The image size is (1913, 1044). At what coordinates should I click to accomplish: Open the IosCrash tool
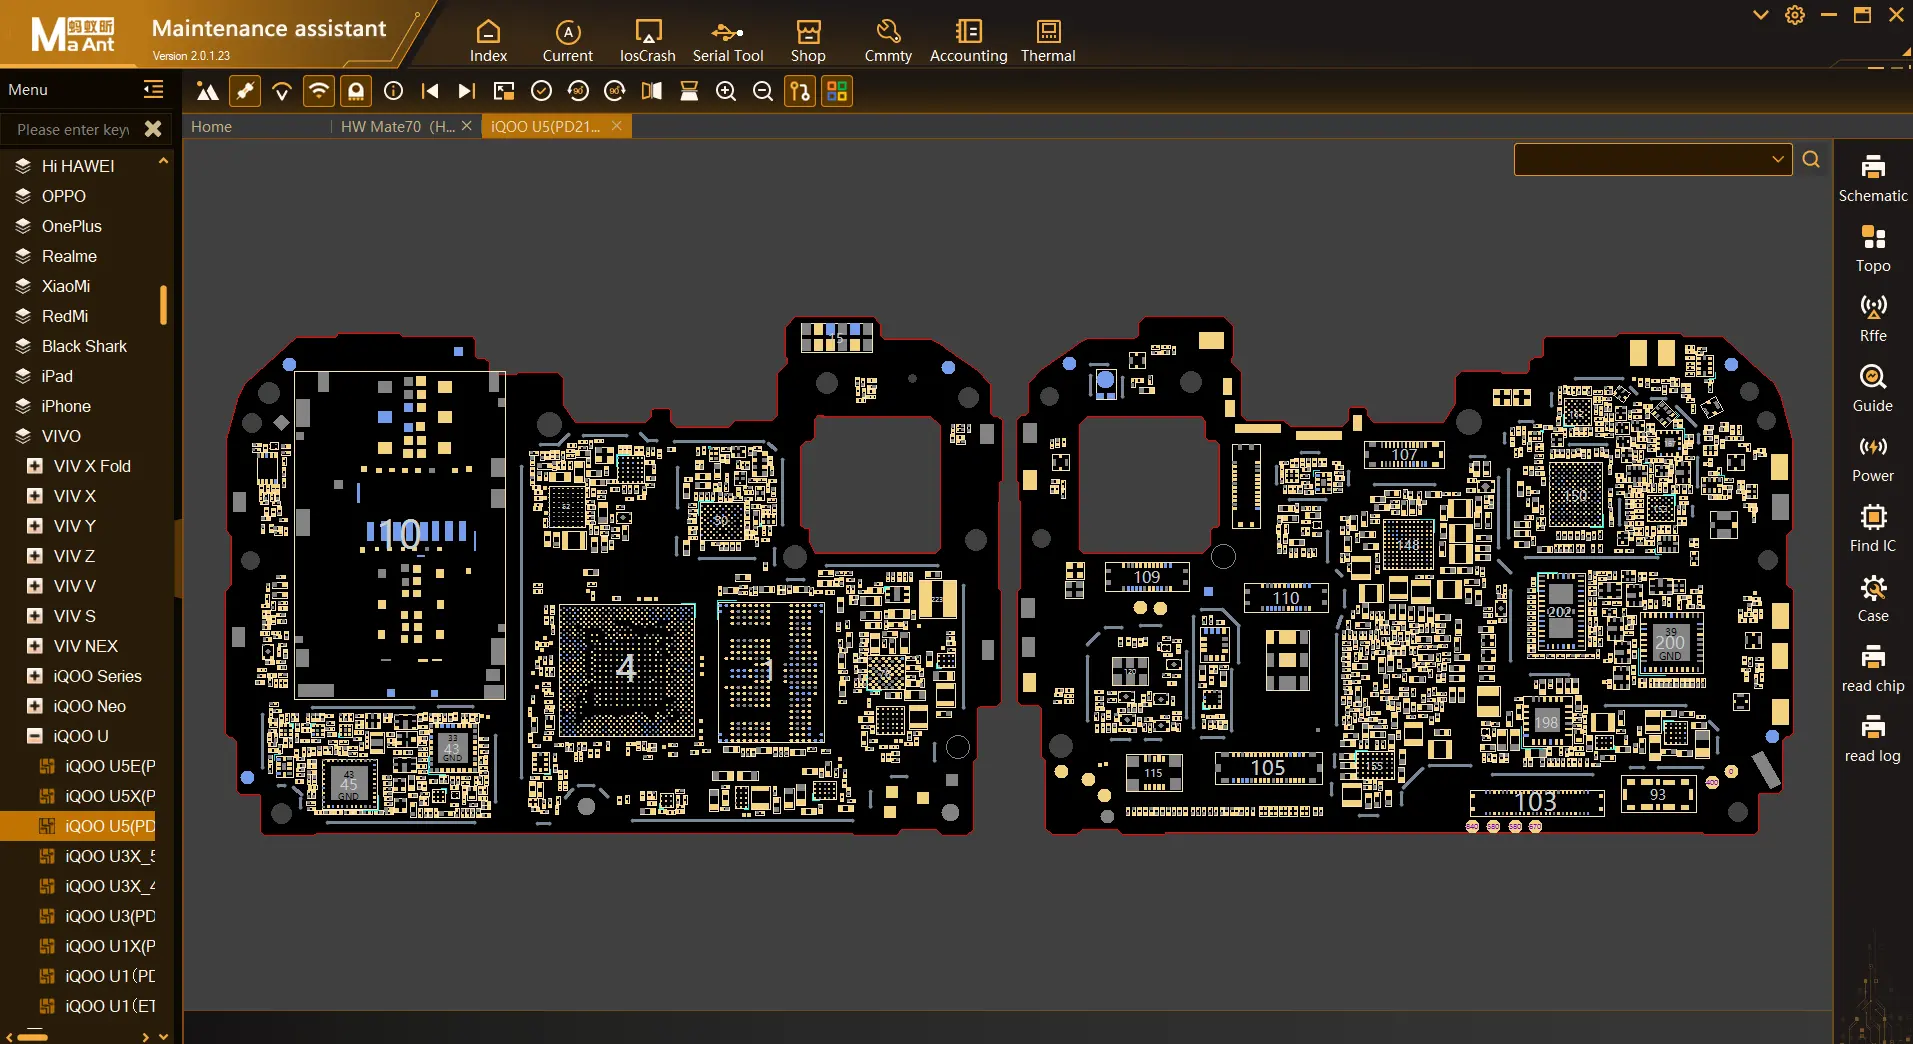click(x=648, y=41)
